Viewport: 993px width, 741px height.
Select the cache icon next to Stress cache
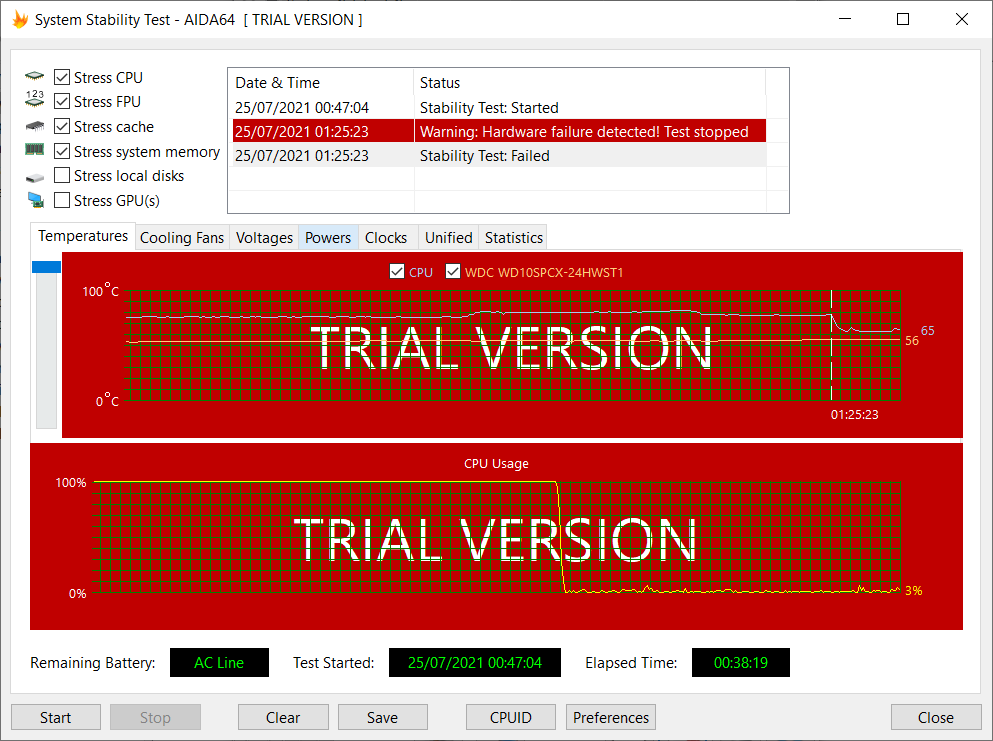coord(34,126)
